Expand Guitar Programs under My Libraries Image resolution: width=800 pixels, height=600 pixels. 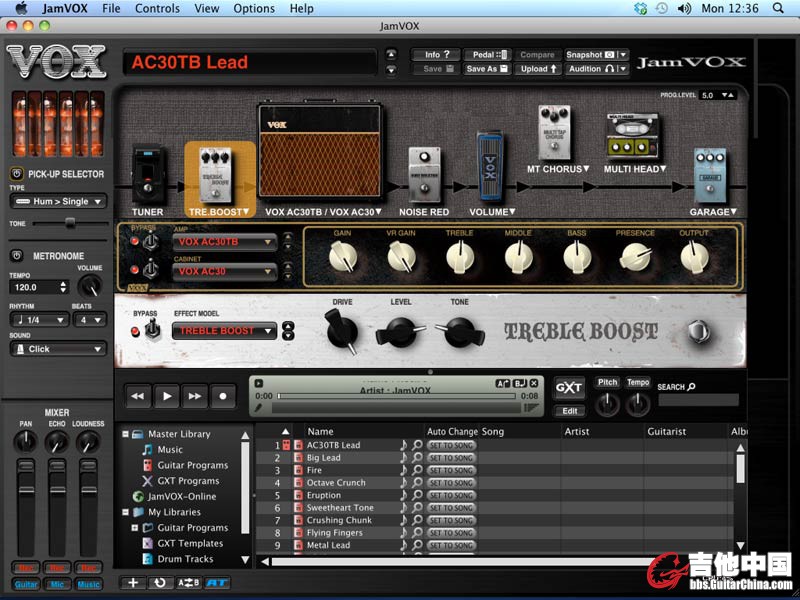pos(135,528)
